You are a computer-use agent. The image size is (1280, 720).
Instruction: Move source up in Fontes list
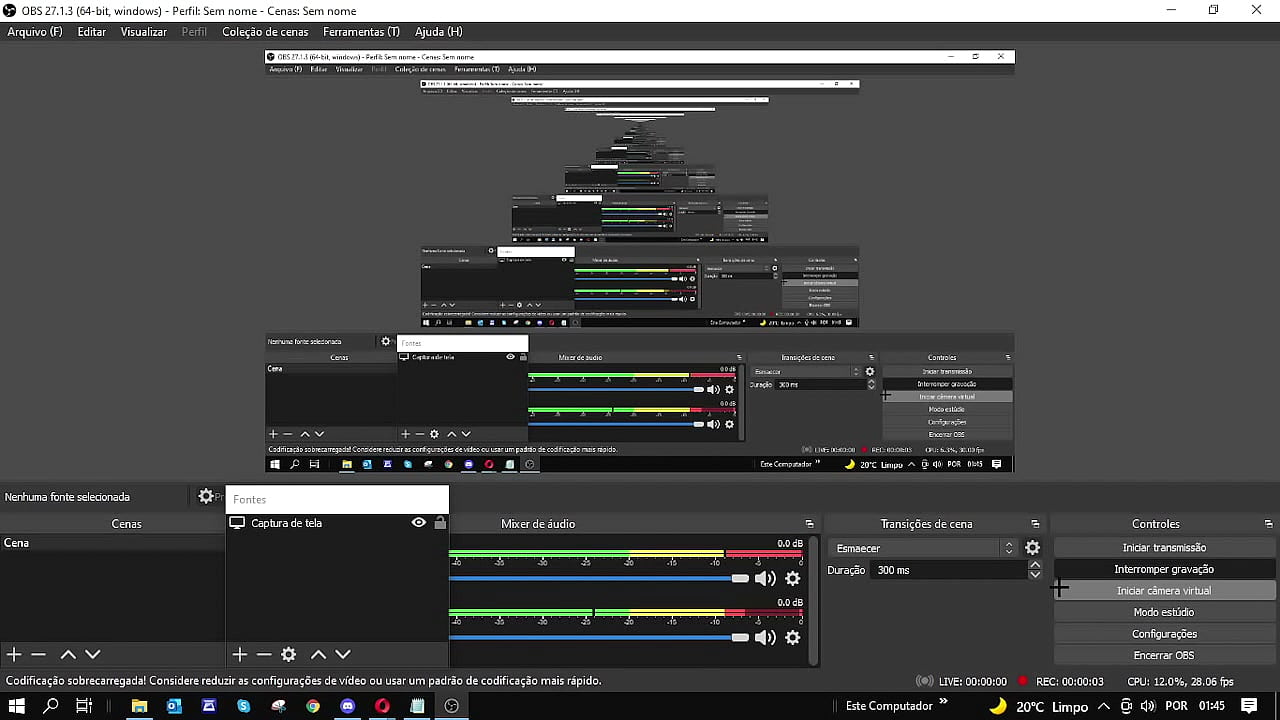tap(318, 654)
